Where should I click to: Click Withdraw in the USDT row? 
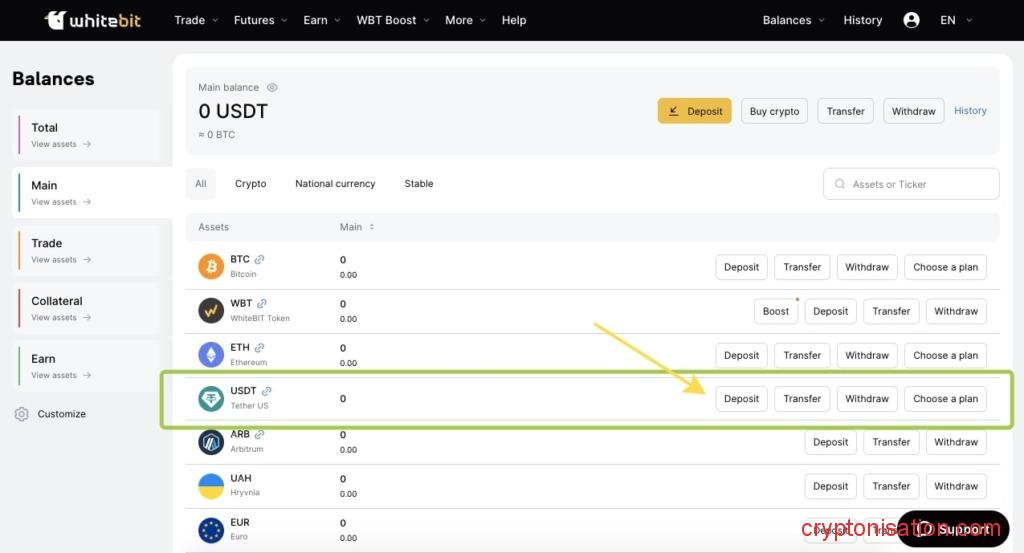pos(867,399)
